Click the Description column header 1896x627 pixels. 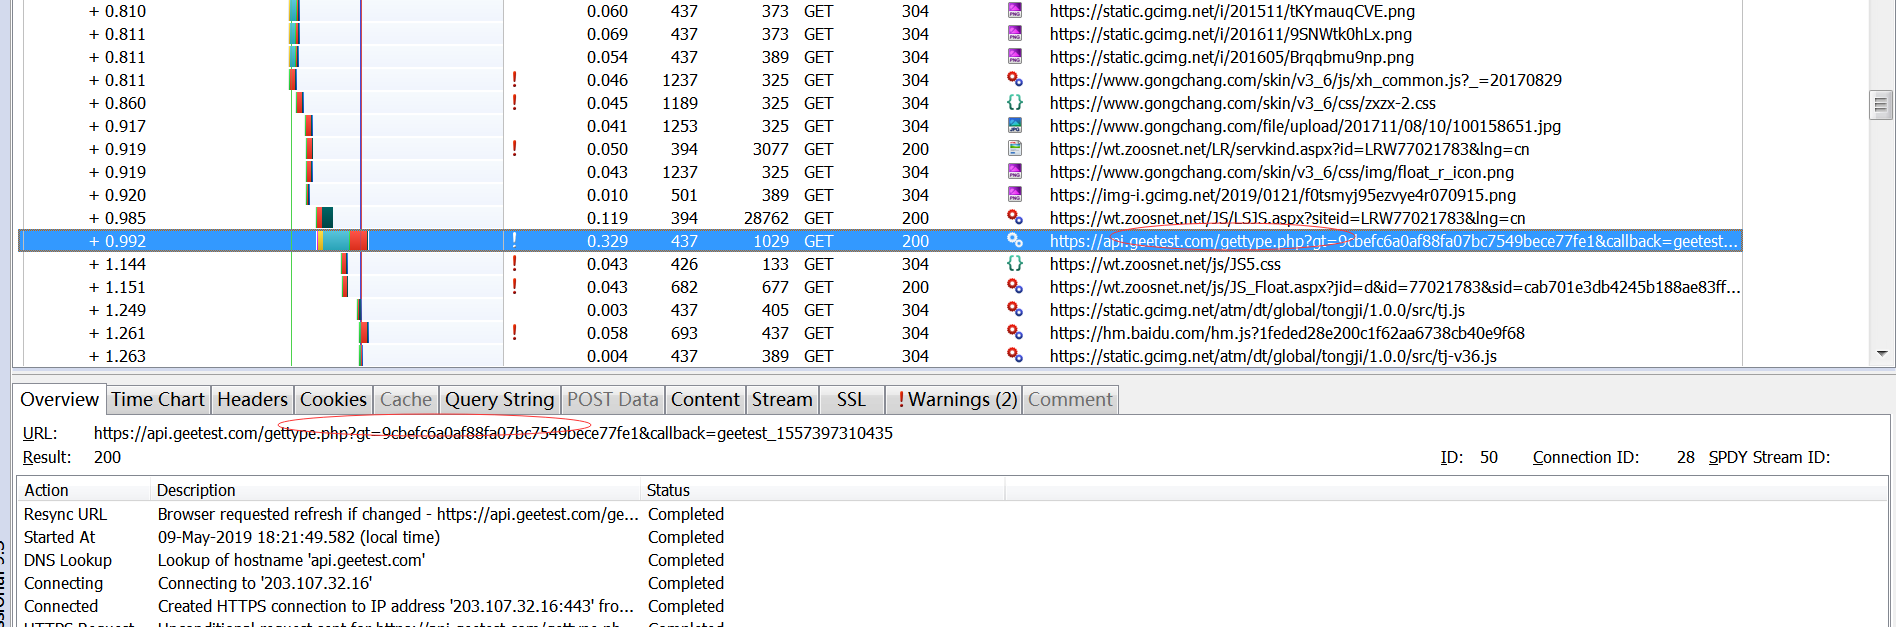tap(196, 490)
